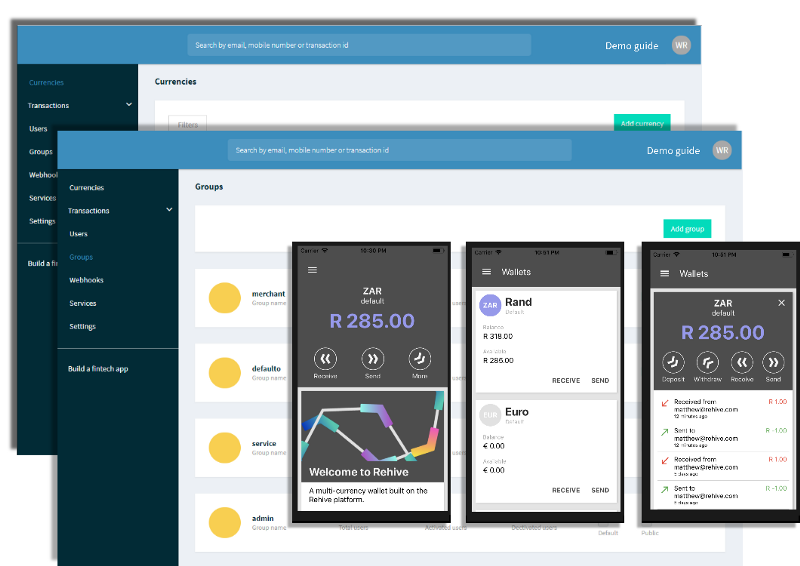Screen dimensions: 800x566
Task: Click the yellow circle of merchant group
Action: pyautogui.click(x=224, y=298)
